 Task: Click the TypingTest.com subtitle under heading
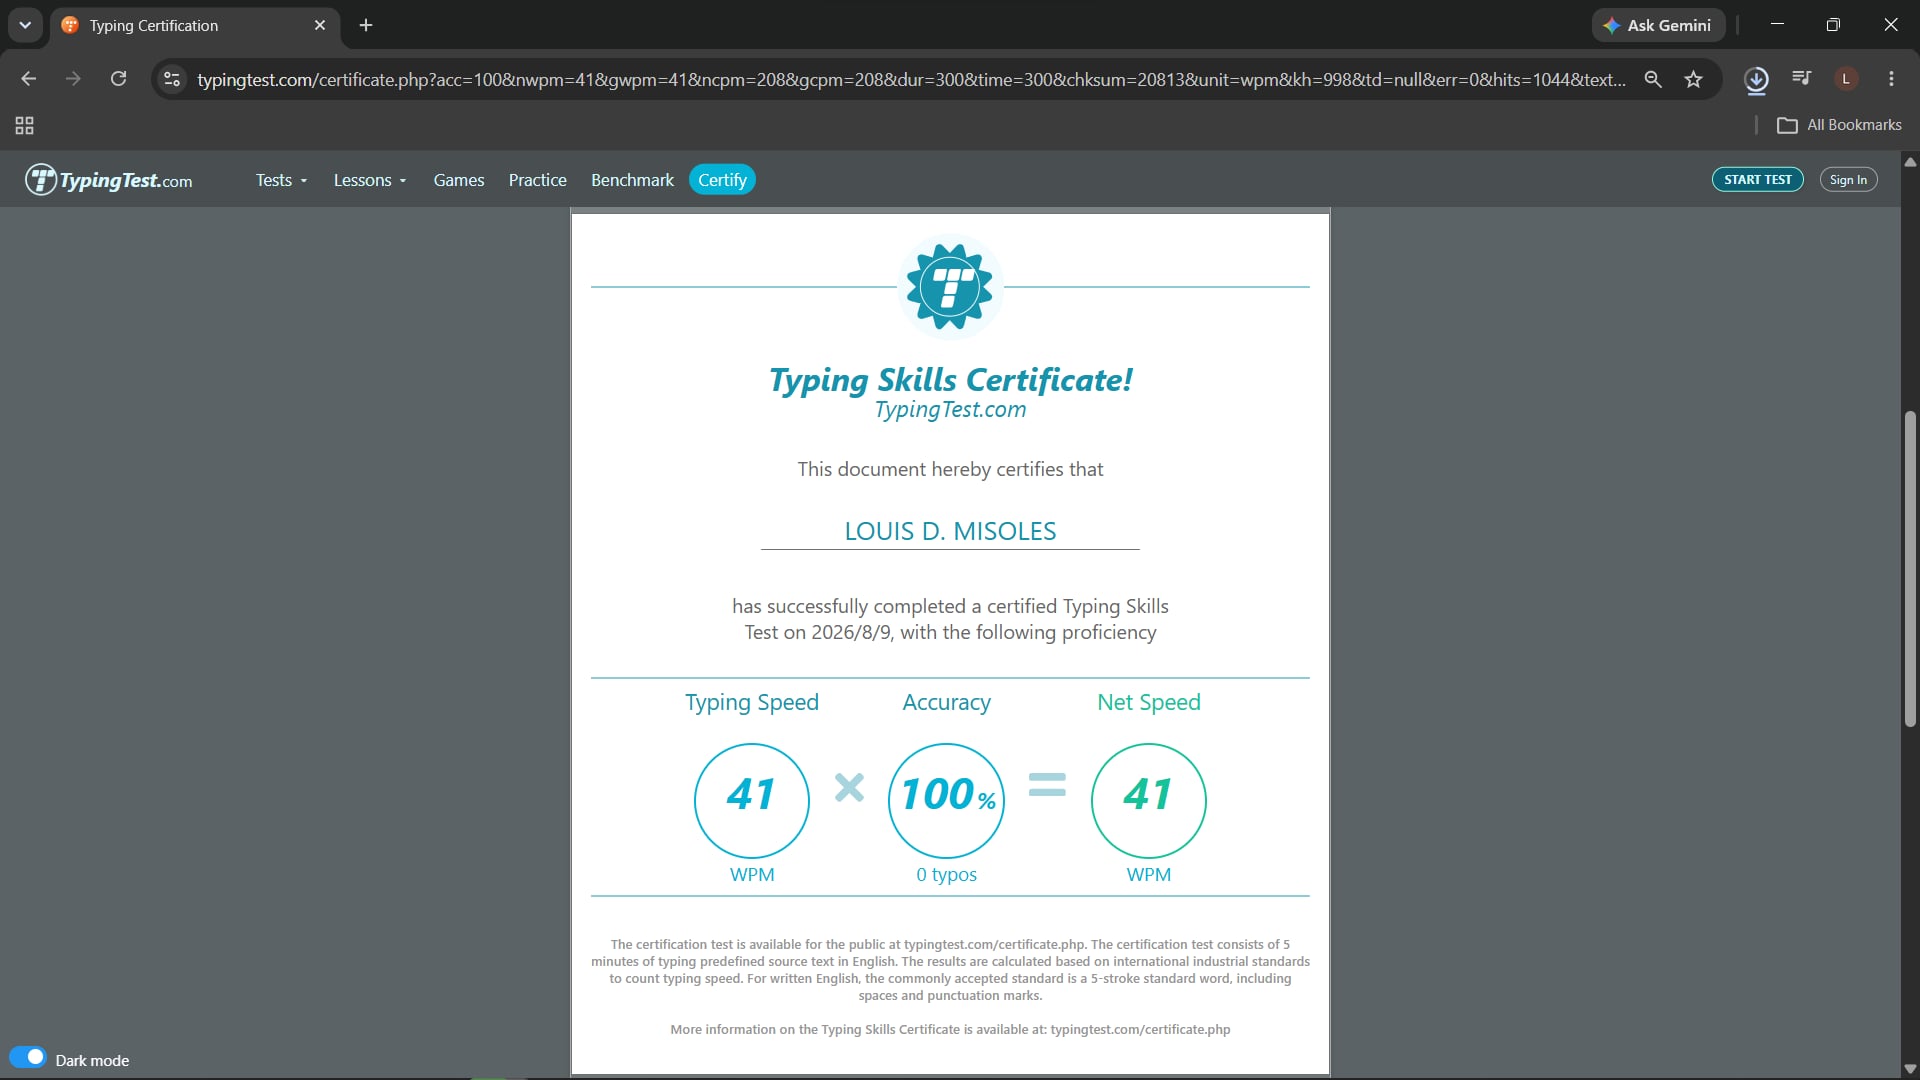950,409
